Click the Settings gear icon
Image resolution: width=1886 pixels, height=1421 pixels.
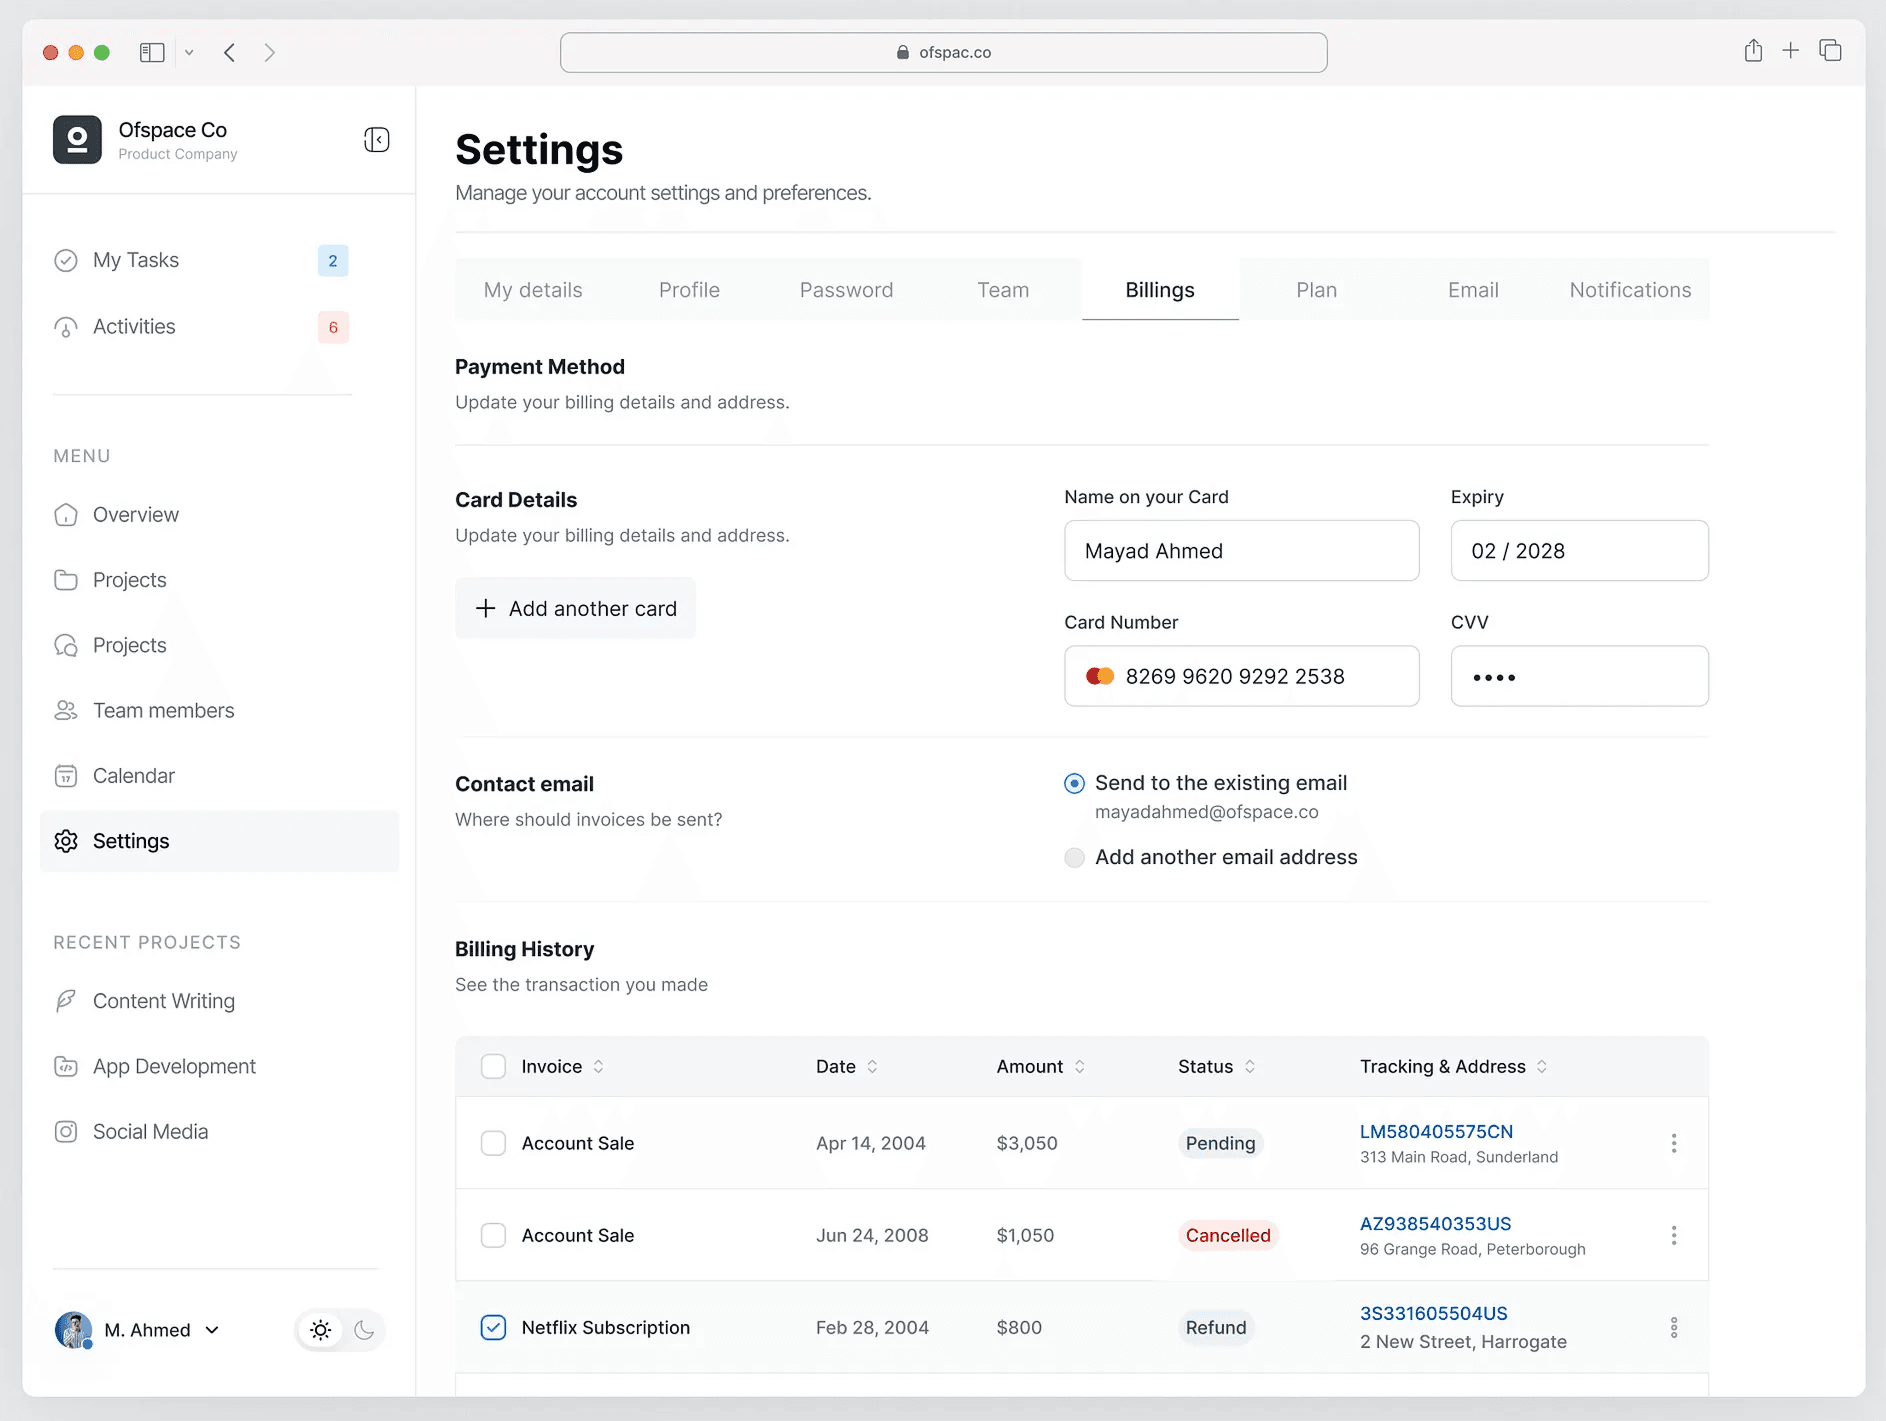66,841
